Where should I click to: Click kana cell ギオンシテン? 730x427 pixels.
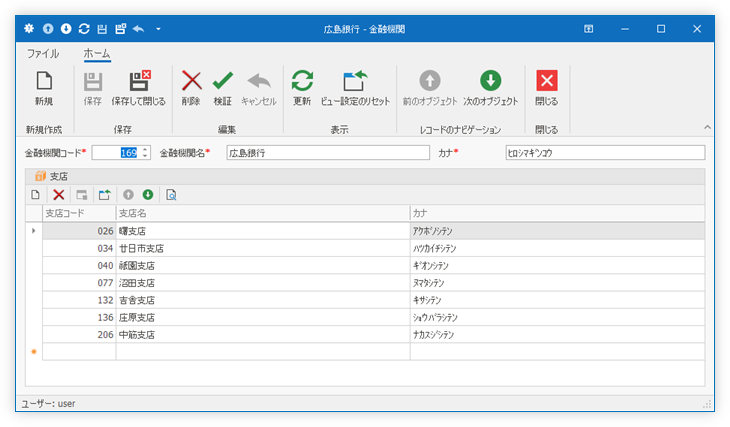557,265
